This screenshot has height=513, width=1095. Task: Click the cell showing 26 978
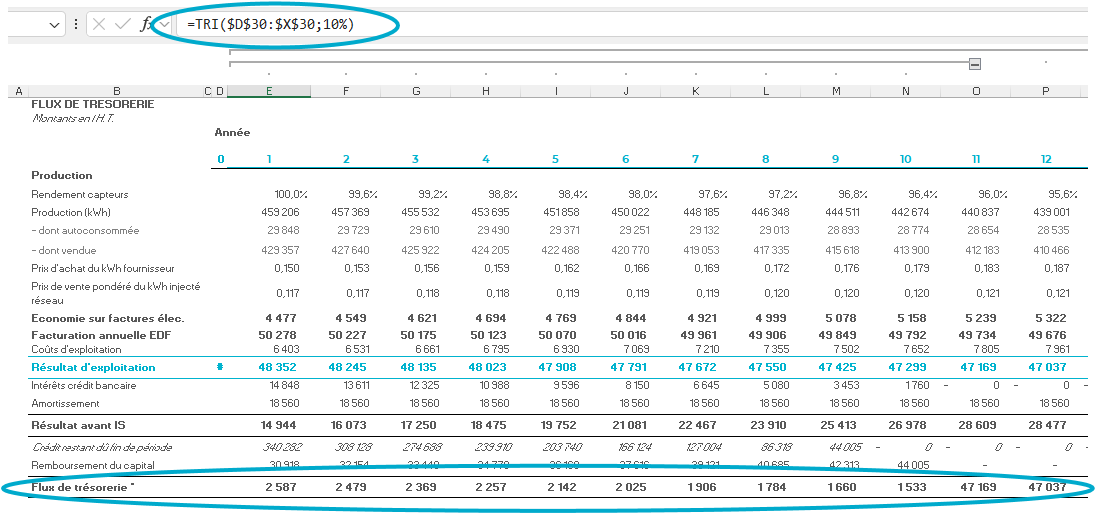[x=908, y=424]
